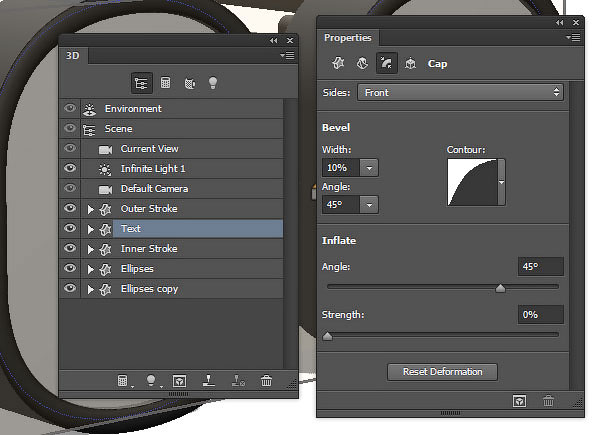Click the Infinite Light 1 sun icon
Viewport: 600px width, 435px height.
click(x=105, y=169)
